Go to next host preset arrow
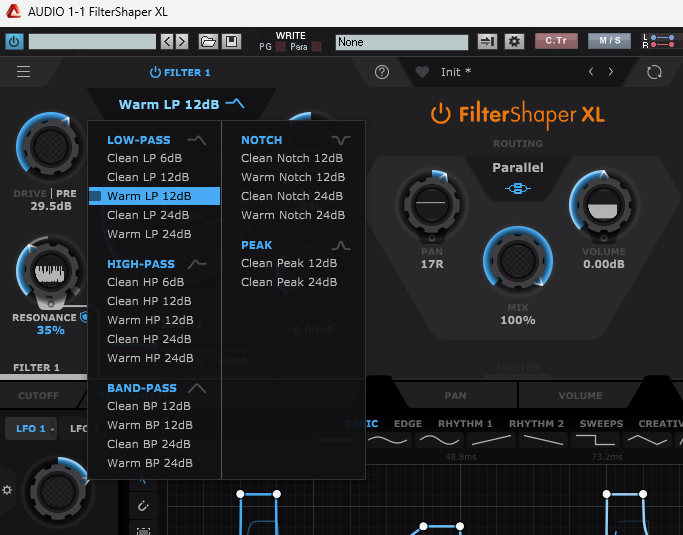The image size is (683, 535). (x=182, y=42)
